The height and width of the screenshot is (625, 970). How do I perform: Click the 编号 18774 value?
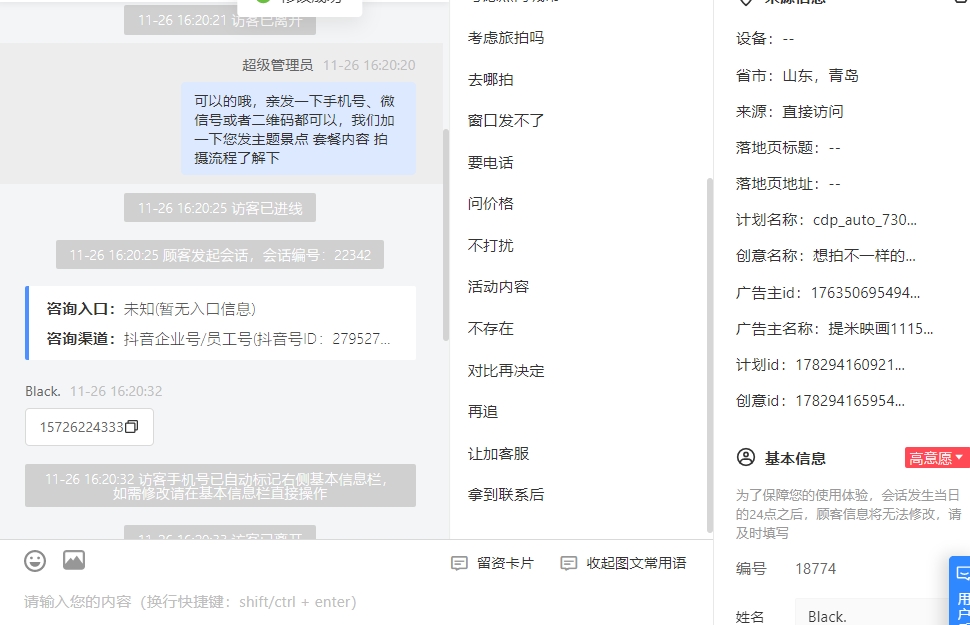coord(815,569)
